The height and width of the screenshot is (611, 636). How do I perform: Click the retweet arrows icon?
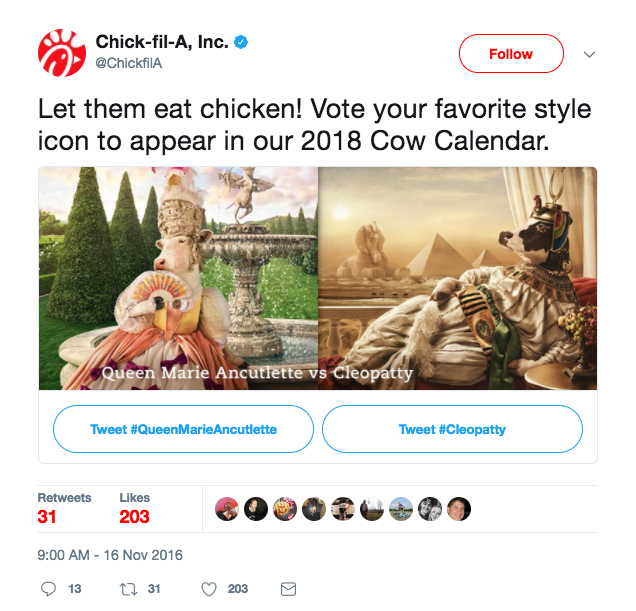coord(128,589)
